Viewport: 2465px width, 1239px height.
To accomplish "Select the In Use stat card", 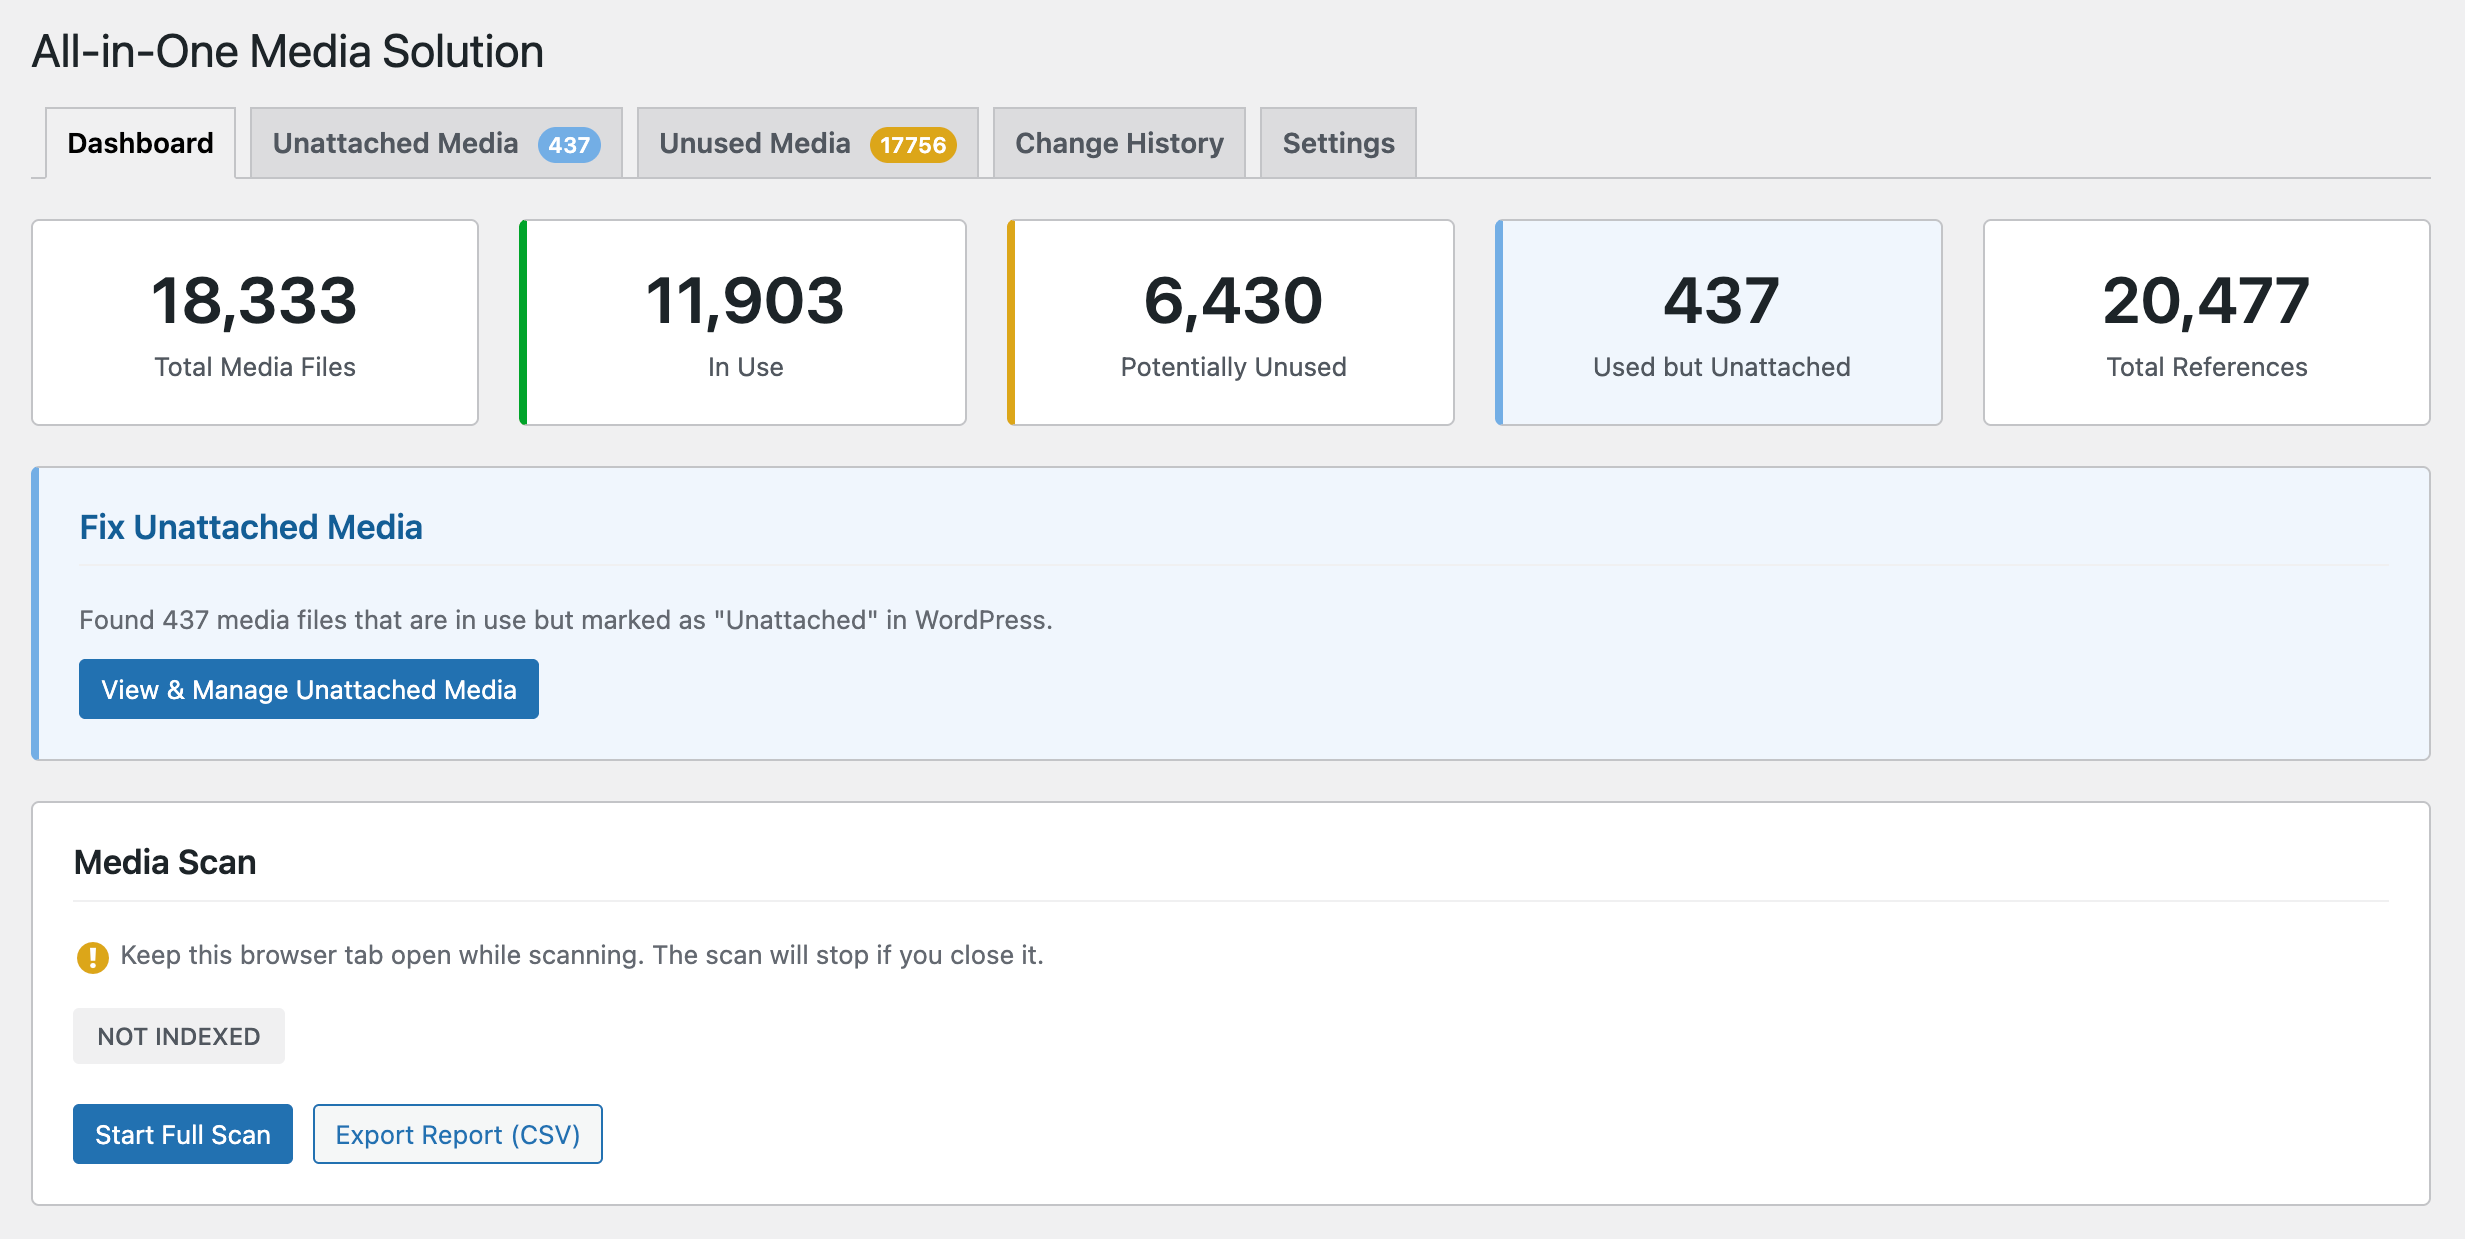I will [x=744, y=322].
